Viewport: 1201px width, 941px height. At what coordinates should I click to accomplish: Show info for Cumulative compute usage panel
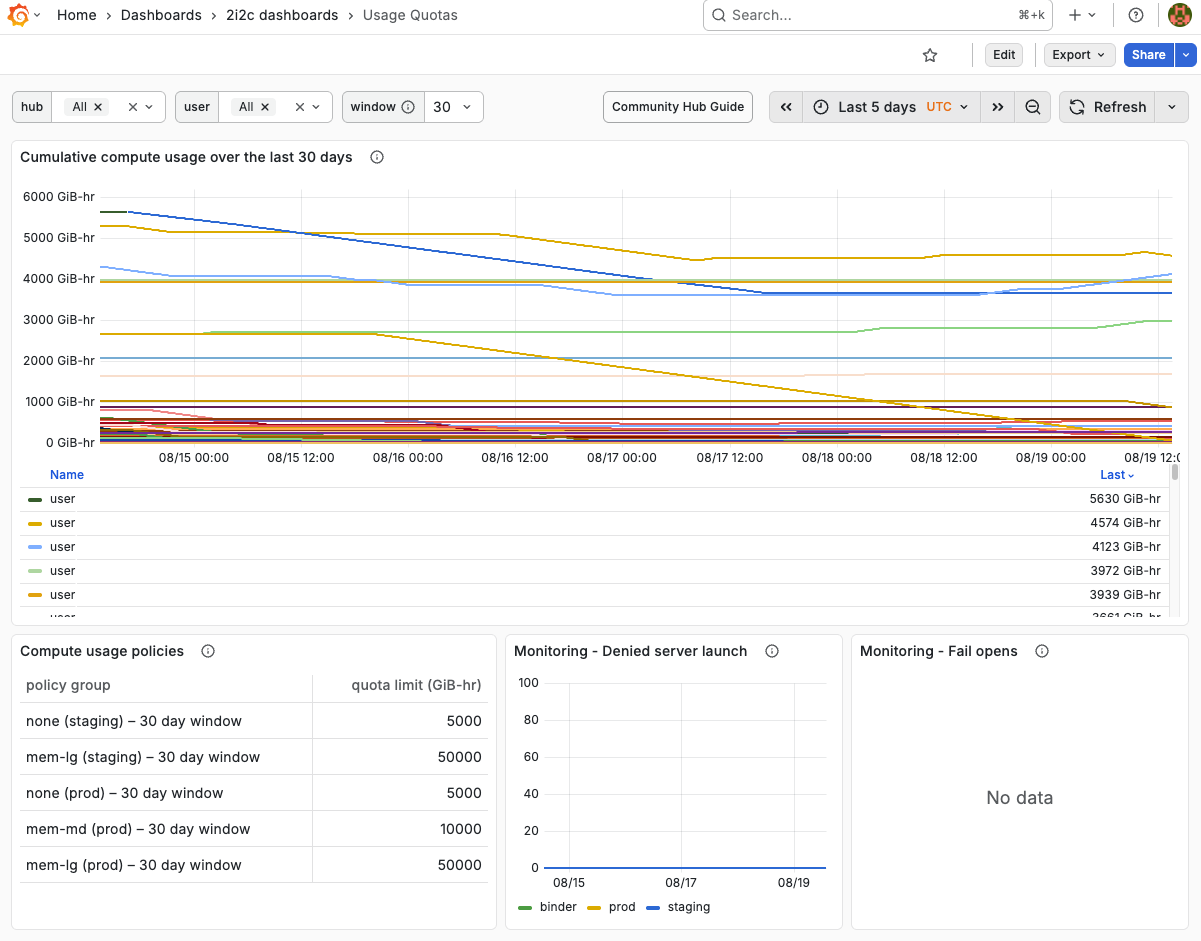click(377, 157)
